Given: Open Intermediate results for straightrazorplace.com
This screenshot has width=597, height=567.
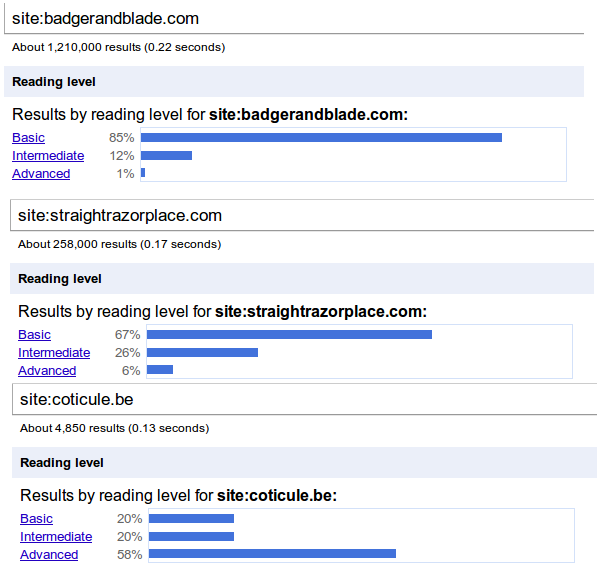Looking at the screenshot, I should click(x=54, y=352).
